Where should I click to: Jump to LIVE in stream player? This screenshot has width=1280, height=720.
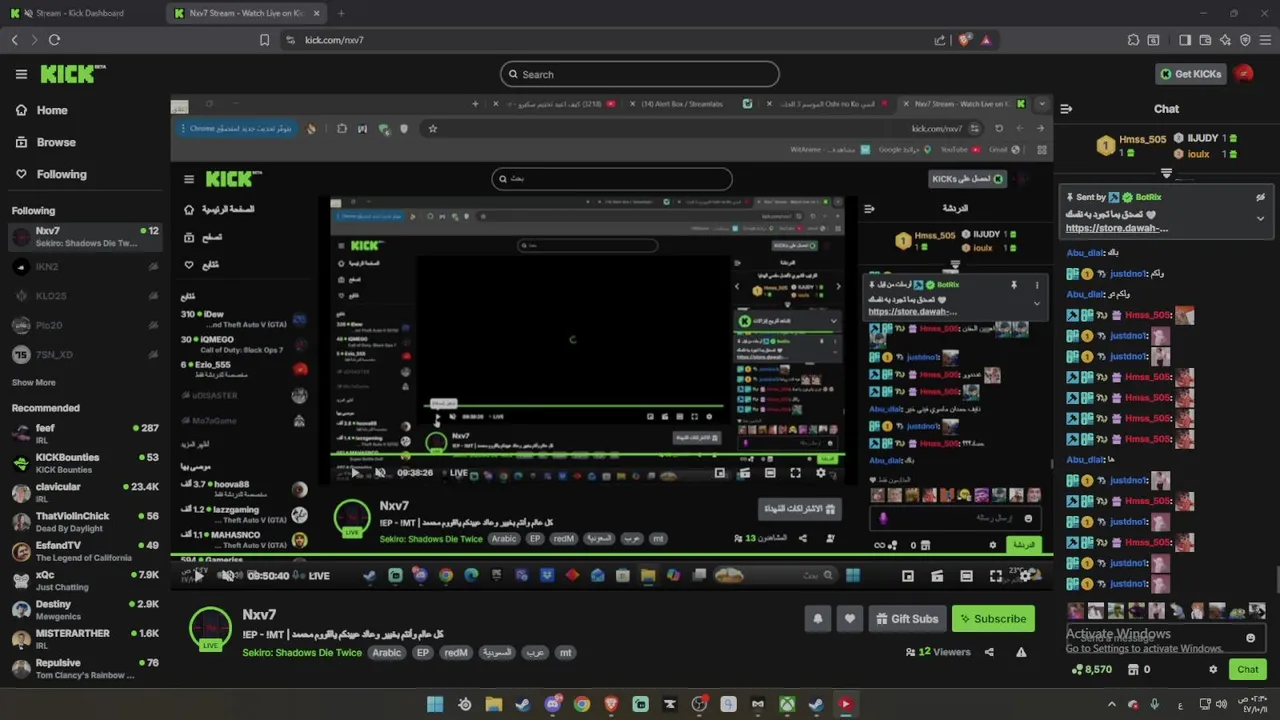pyautogui.click(x=319, y=575)
